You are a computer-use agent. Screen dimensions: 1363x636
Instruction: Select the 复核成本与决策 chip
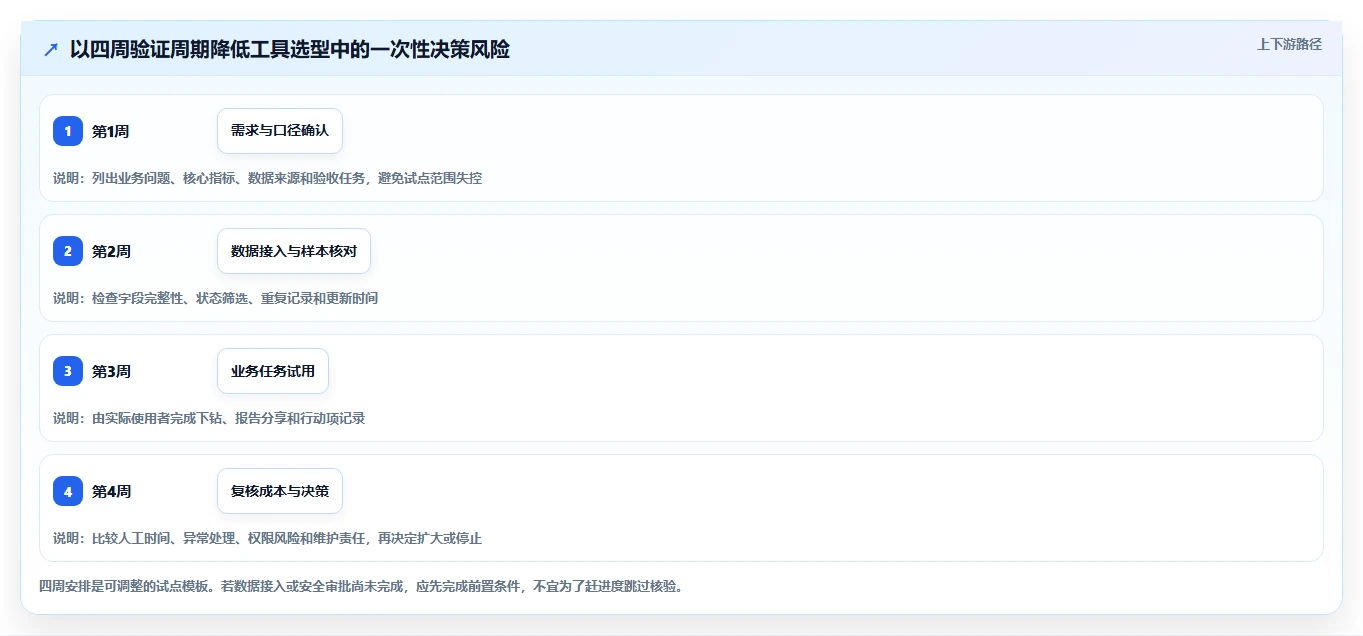pos(280,491)
